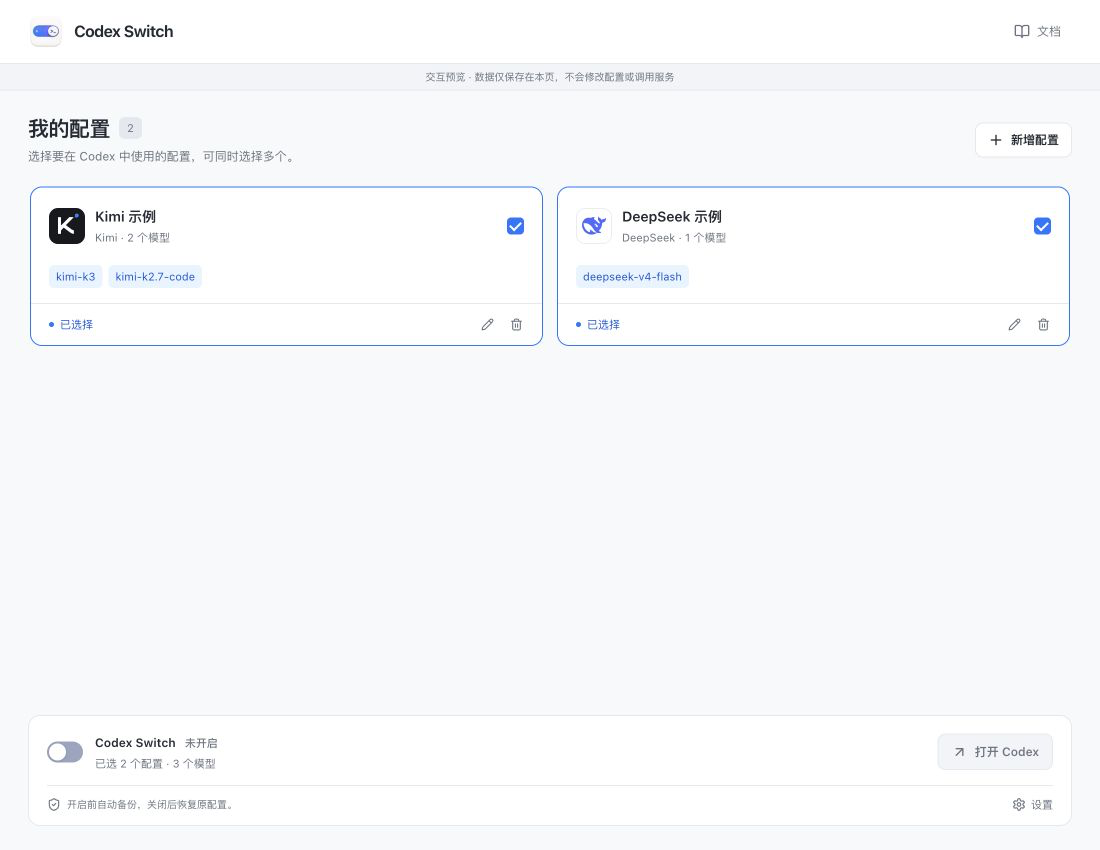Click the book icon beside 文档
This screenshot has height=850, width=1100.
pos(1021,32)
